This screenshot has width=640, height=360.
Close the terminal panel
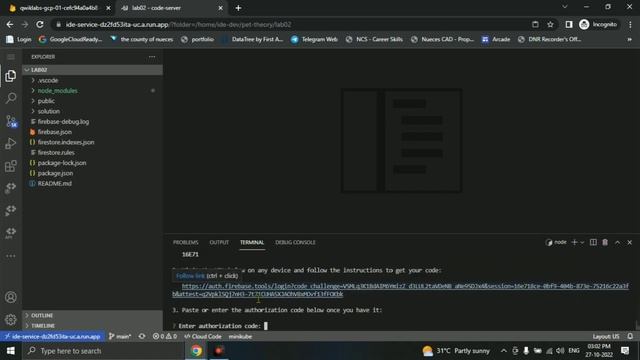click(x=629, y=242)
